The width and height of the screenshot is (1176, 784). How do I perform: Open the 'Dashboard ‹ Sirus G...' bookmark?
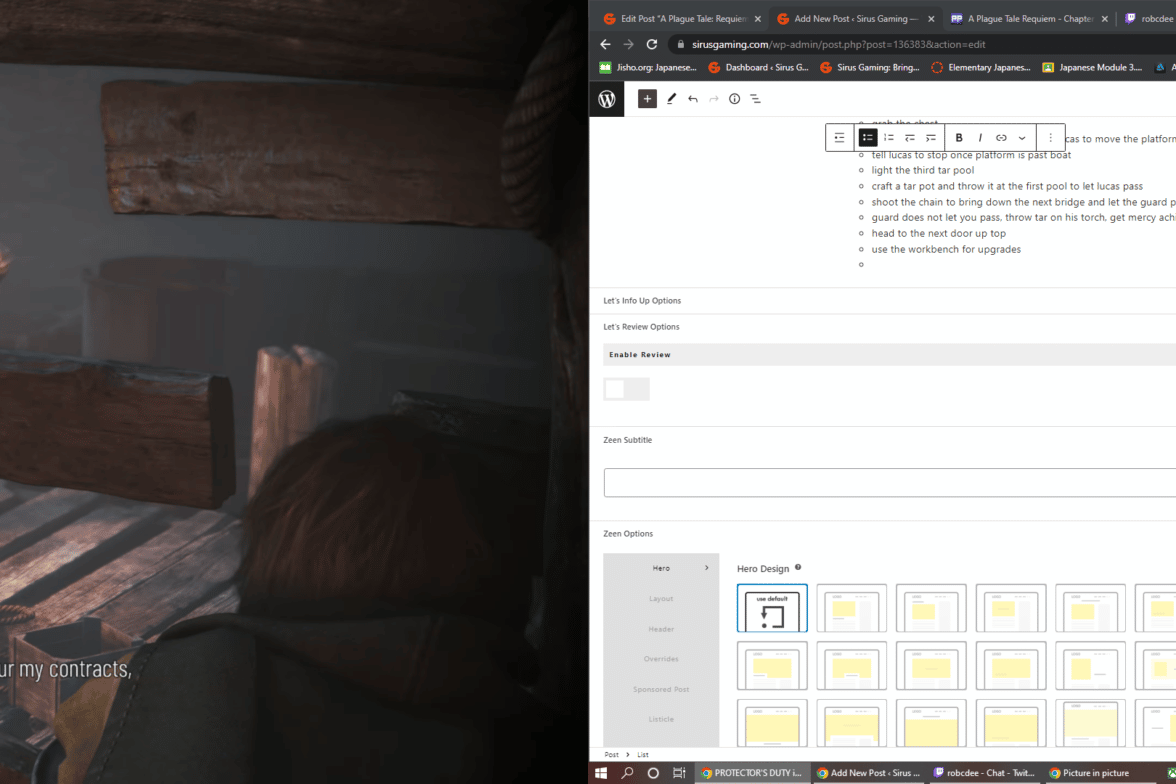coord(758,68)
